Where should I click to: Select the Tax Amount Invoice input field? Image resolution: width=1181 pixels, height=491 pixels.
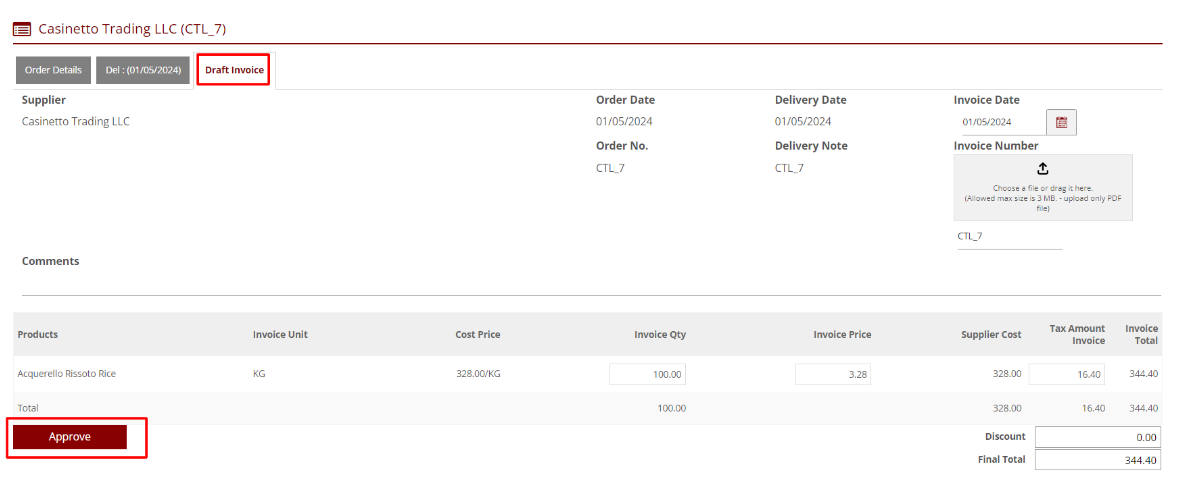1066,374
